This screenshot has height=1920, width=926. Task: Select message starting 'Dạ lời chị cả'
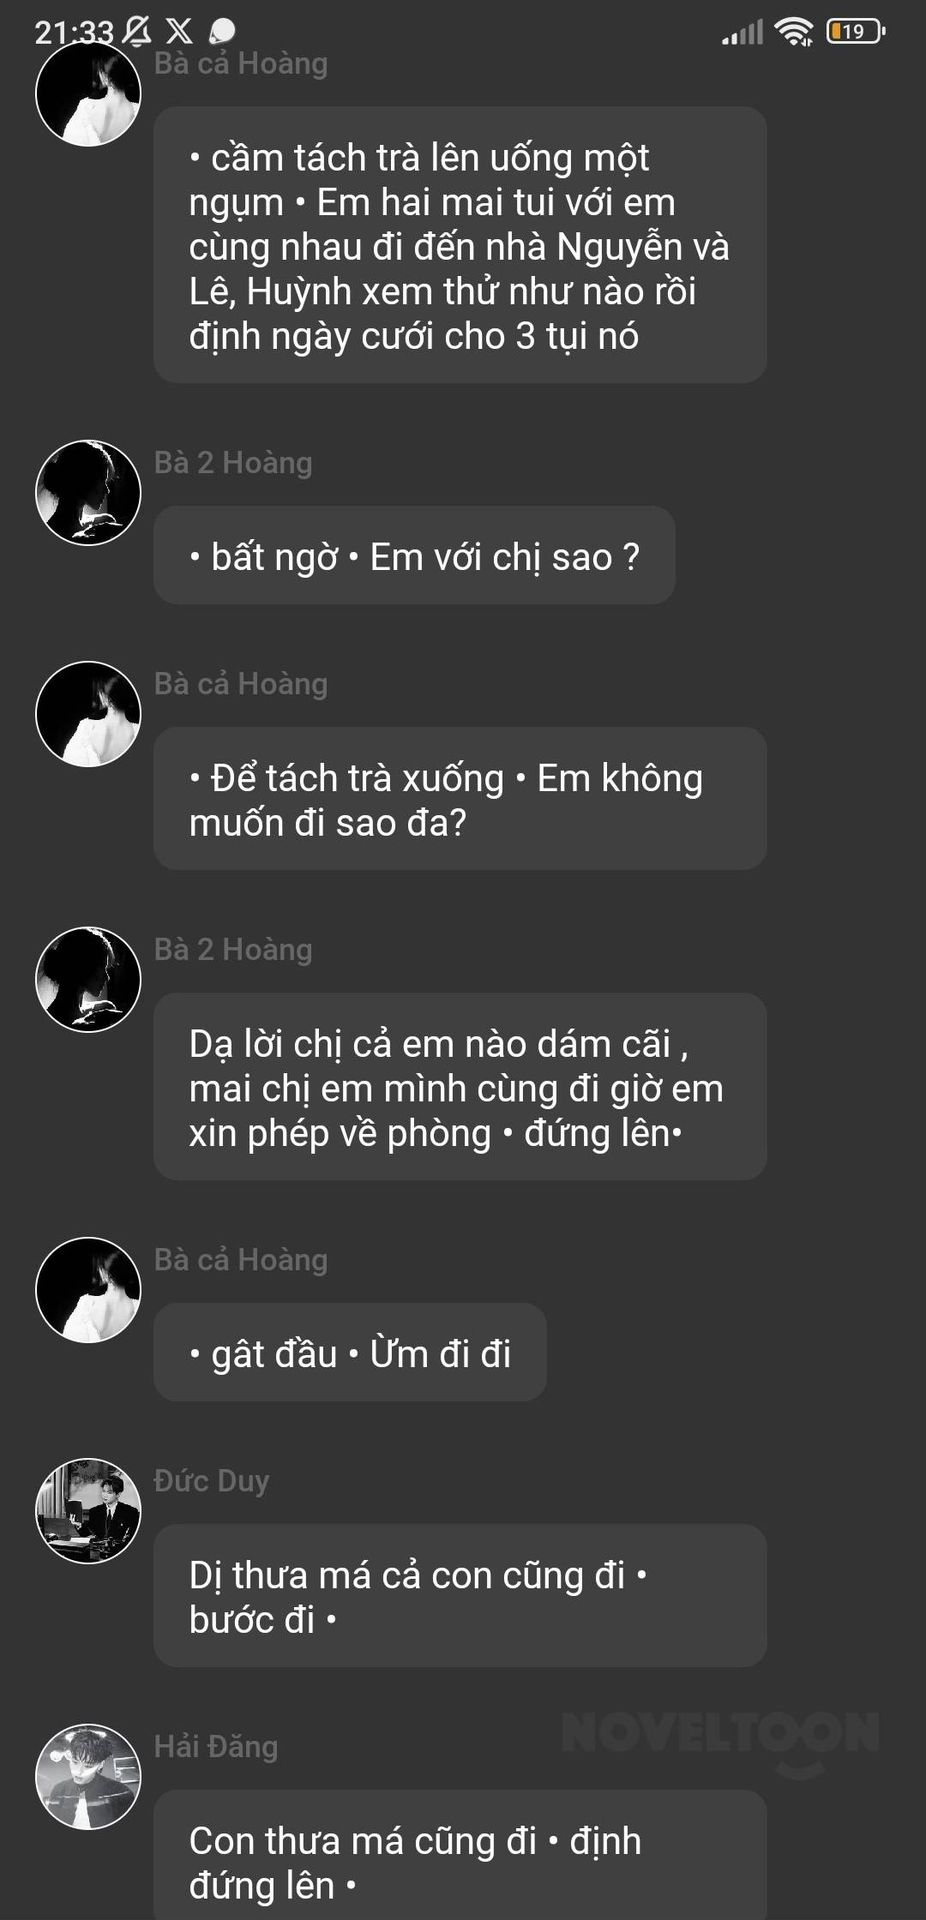pyautogui.click(x=460, y=1087)
